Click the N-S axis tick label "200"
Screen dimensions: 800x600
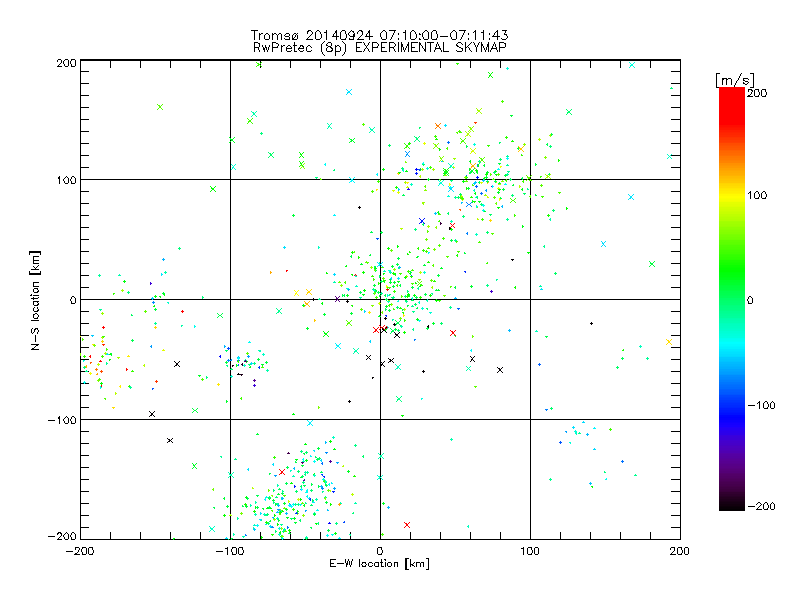[x=66, y=63]
